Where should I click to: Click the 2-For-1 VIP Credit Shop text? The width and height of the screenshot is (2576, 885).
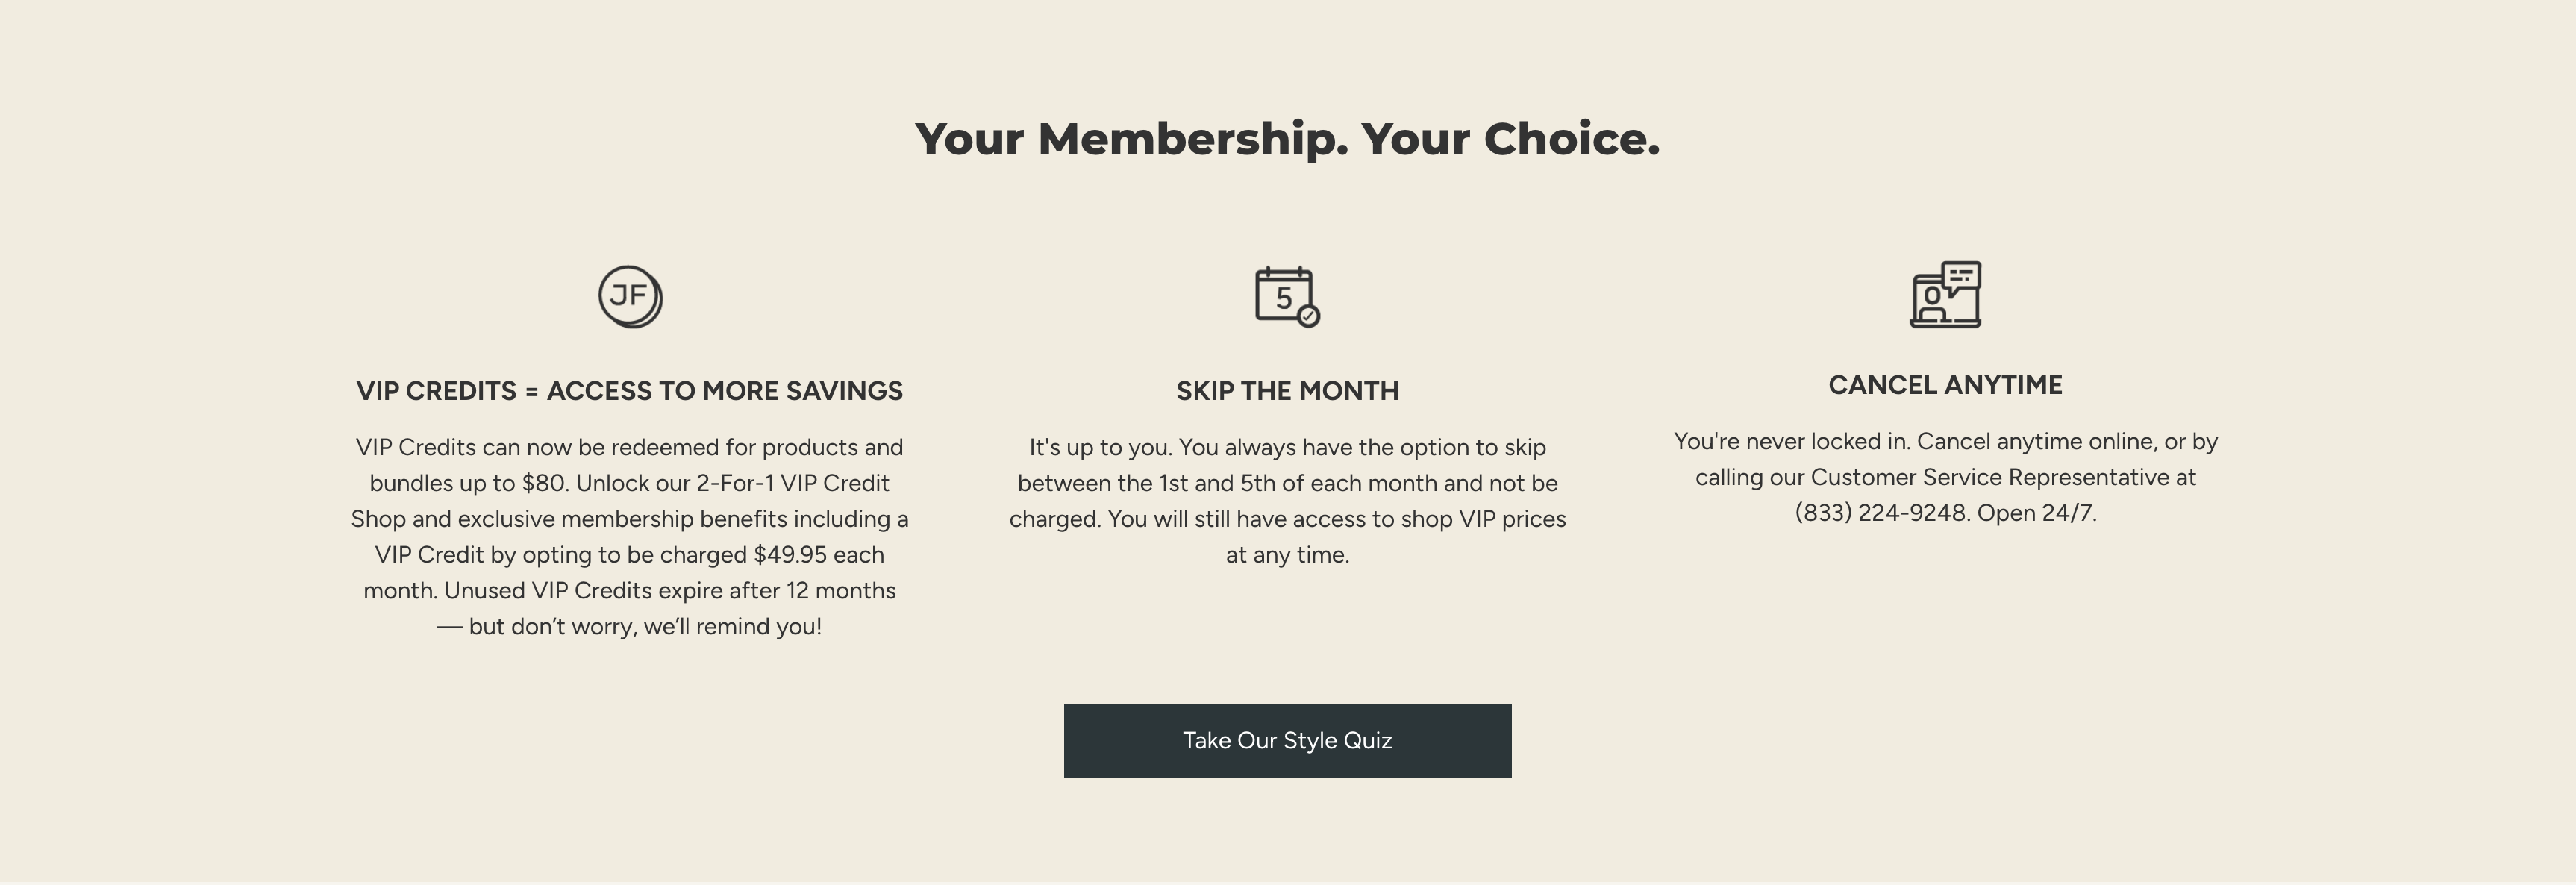coord(795,482)
